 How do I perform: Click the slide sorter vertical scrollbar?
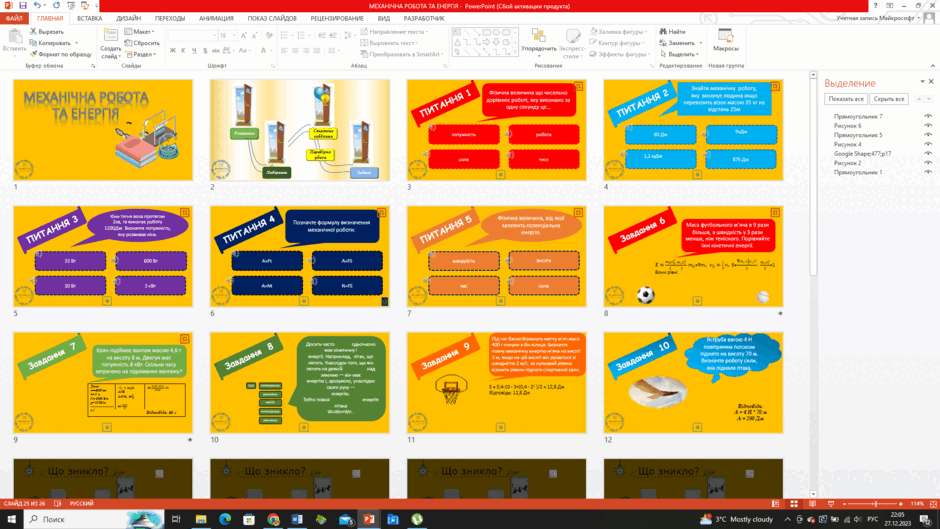pyautogui.click(x=813, y=285)
